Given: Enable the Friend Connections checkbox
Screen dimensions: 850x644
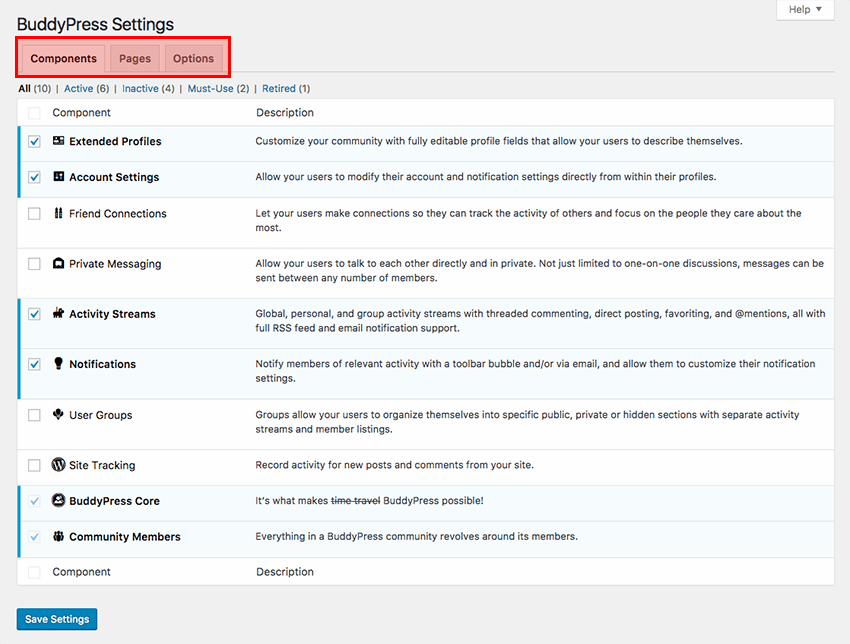Looking at the screenshot, I should point(34,214).
